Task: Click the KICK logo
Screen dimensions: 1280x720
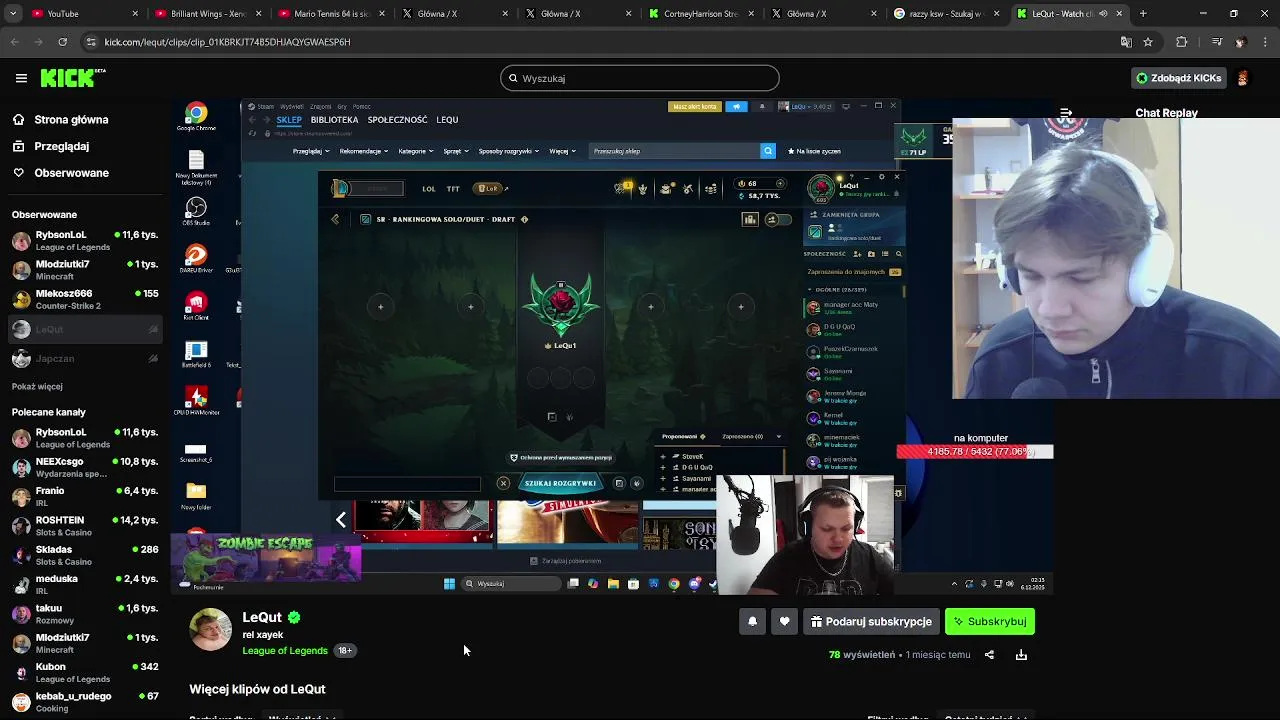Action: [x=72, y=78]
